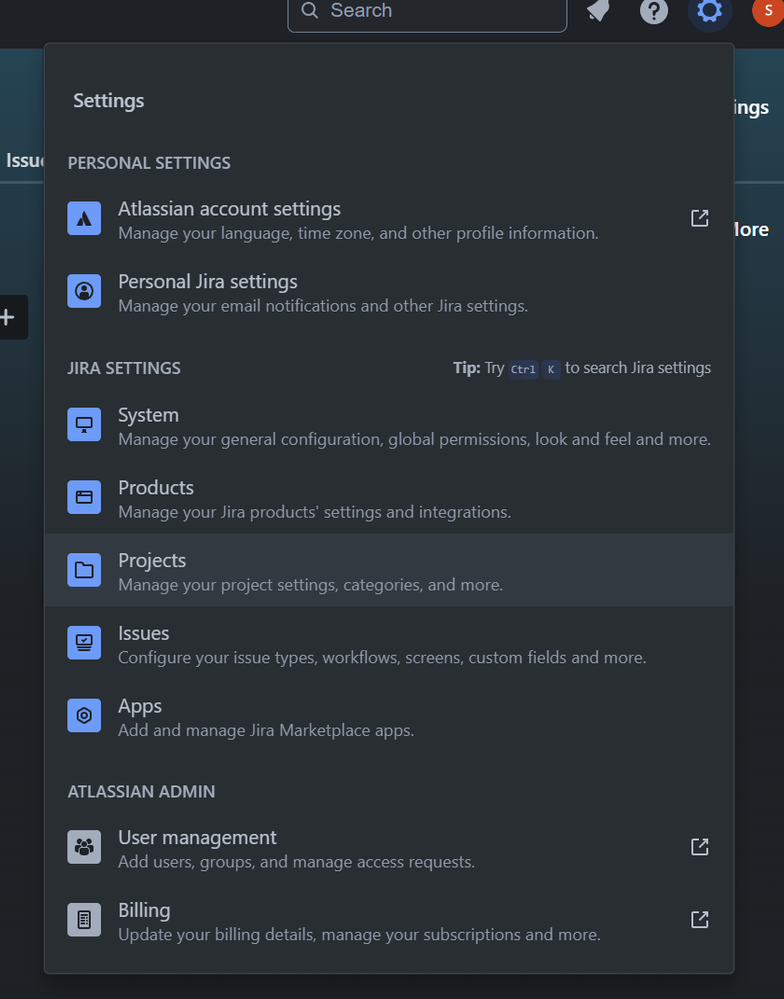Open the user profile avatar

click(x=768, y=11)
